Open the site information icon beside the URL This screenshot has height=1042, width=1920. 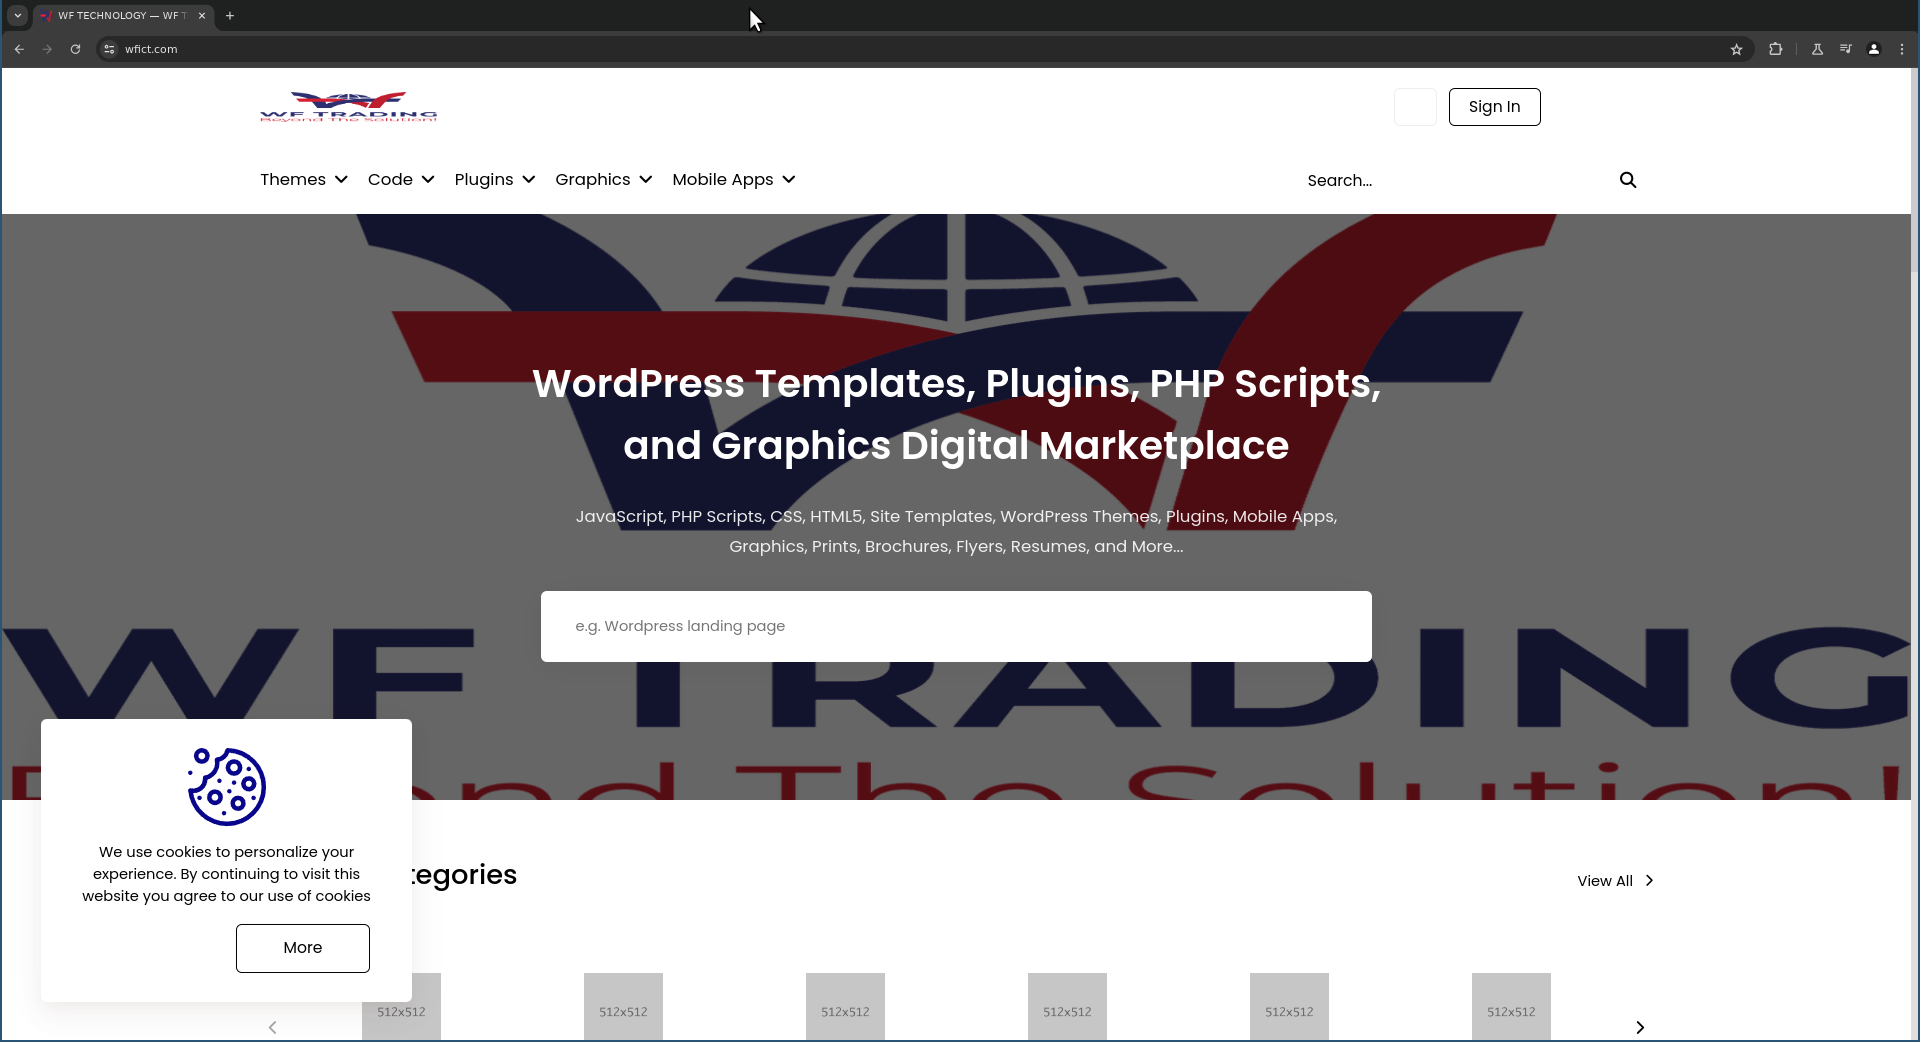pyautogui.click(x=109, y=49)
